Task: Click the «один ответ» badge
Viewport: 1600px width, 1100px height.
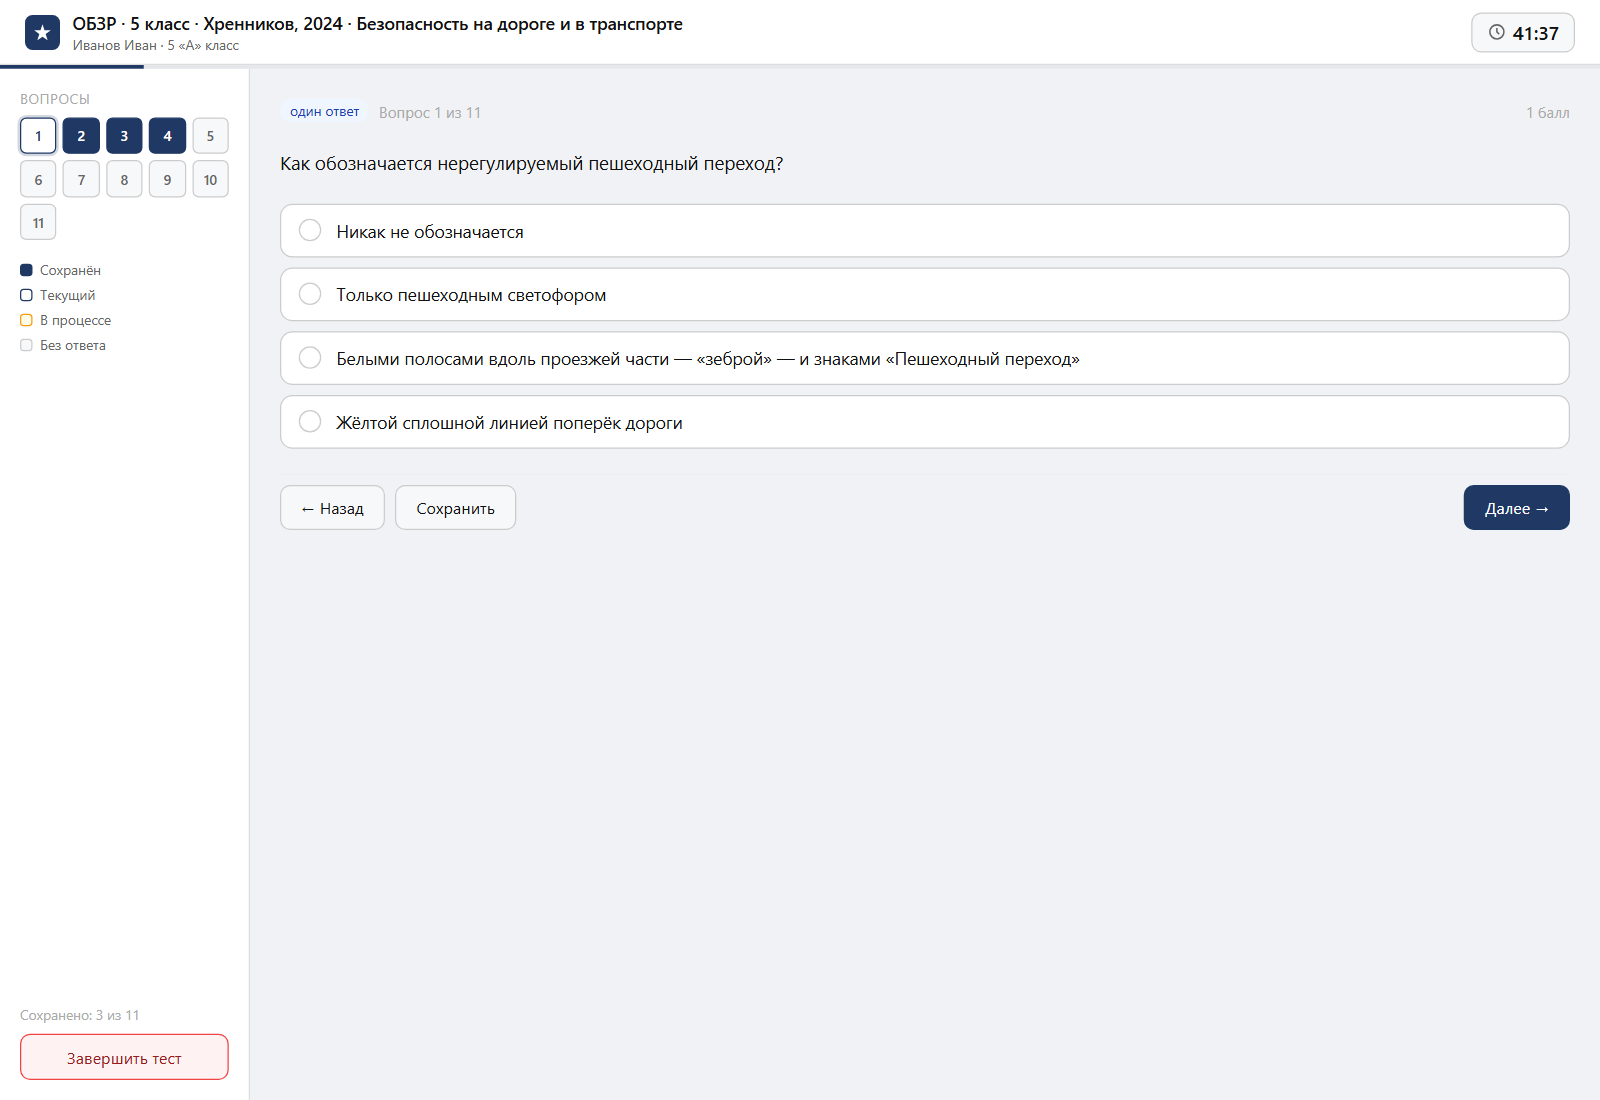Action: point(324,112)
